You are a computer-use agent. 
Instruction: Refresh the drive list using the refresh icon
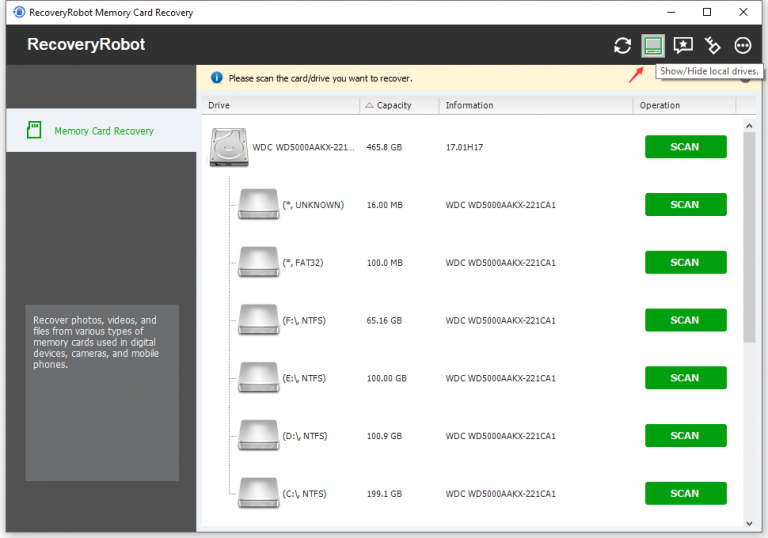(622, 46)
